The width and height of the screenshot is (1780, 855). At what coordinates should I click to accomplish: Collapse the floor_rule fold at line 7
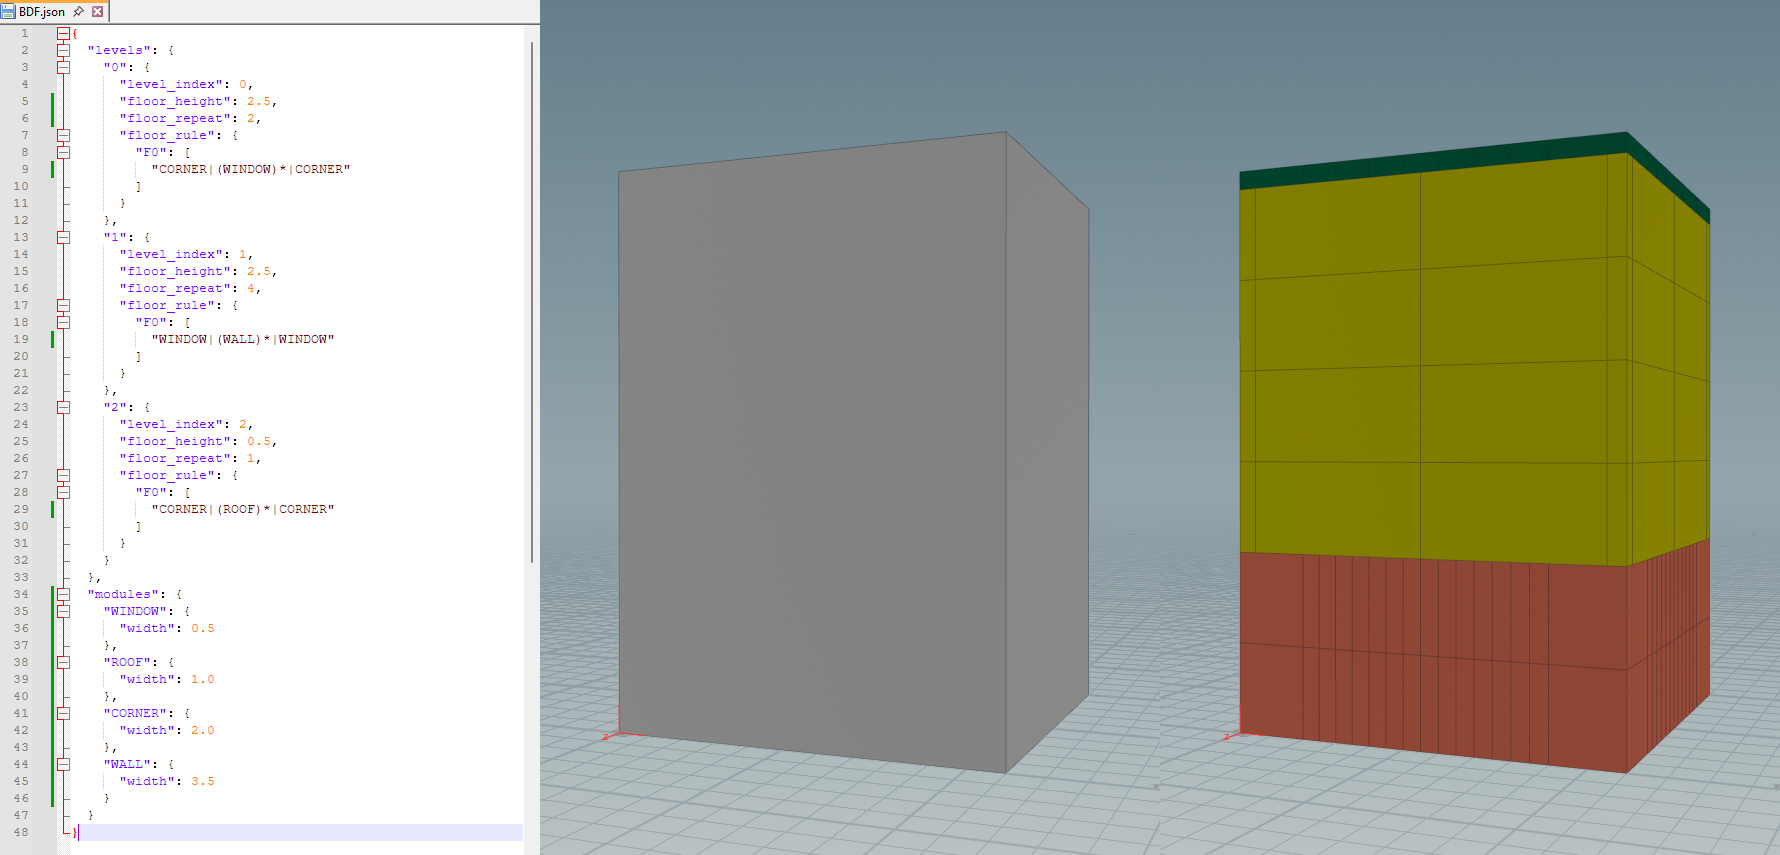point(63,135)
